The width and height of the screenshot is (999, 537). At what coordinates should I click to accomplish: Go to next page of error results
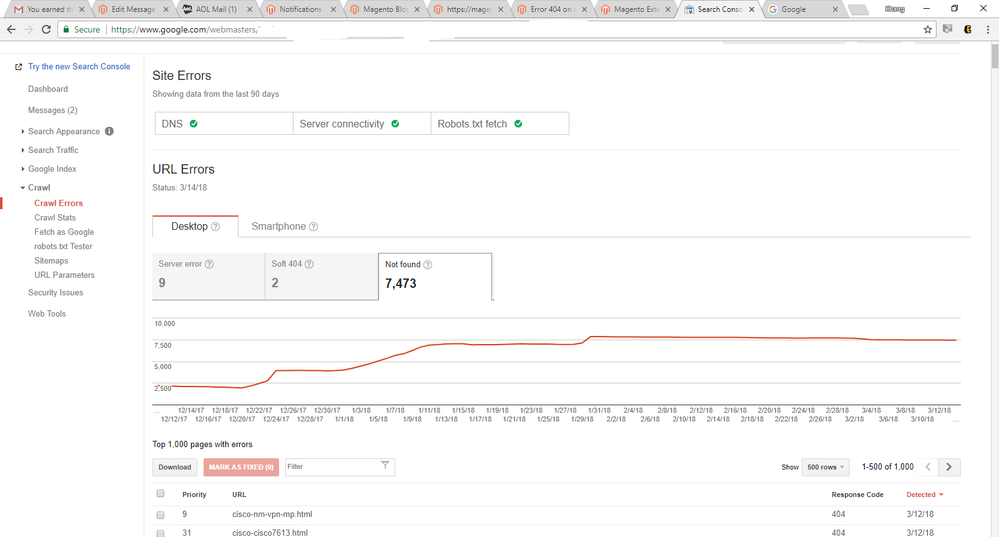click(x=949, y=467)
